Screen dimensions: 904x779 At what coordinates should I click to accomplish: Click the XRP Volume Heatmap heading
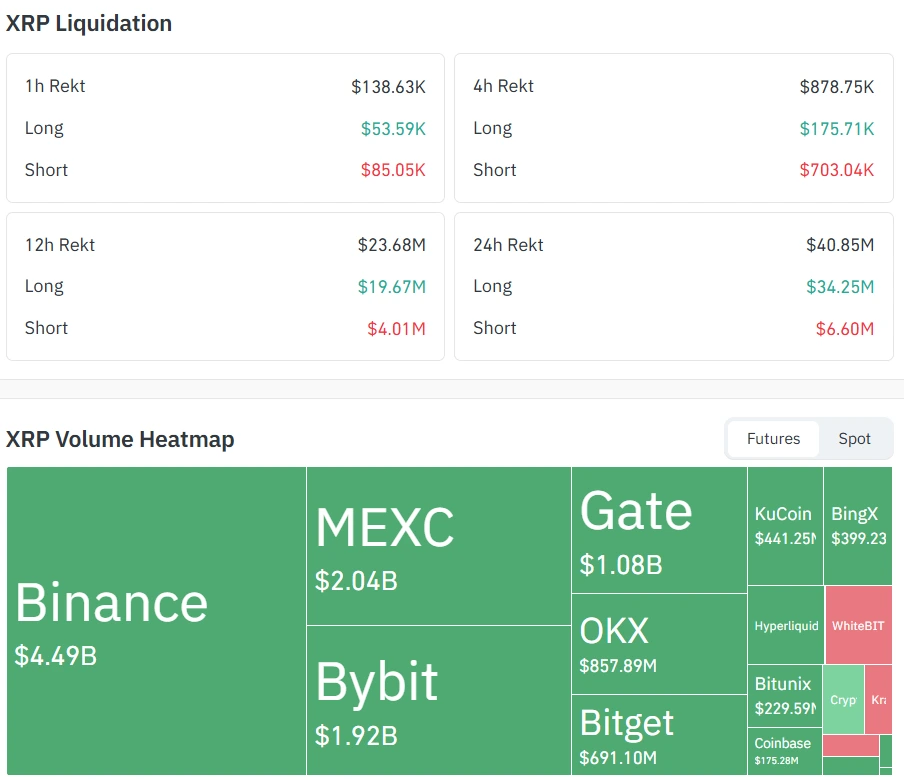point(120,438)
